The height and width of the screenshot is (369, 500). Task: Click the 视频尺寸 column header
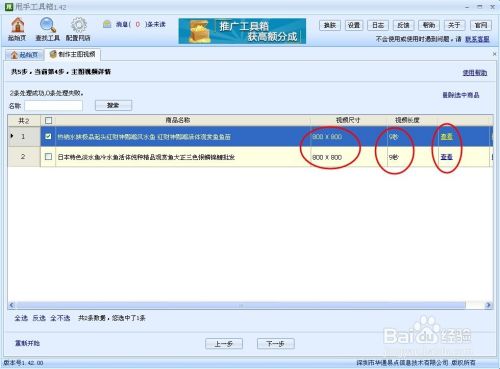pos(348,120)
